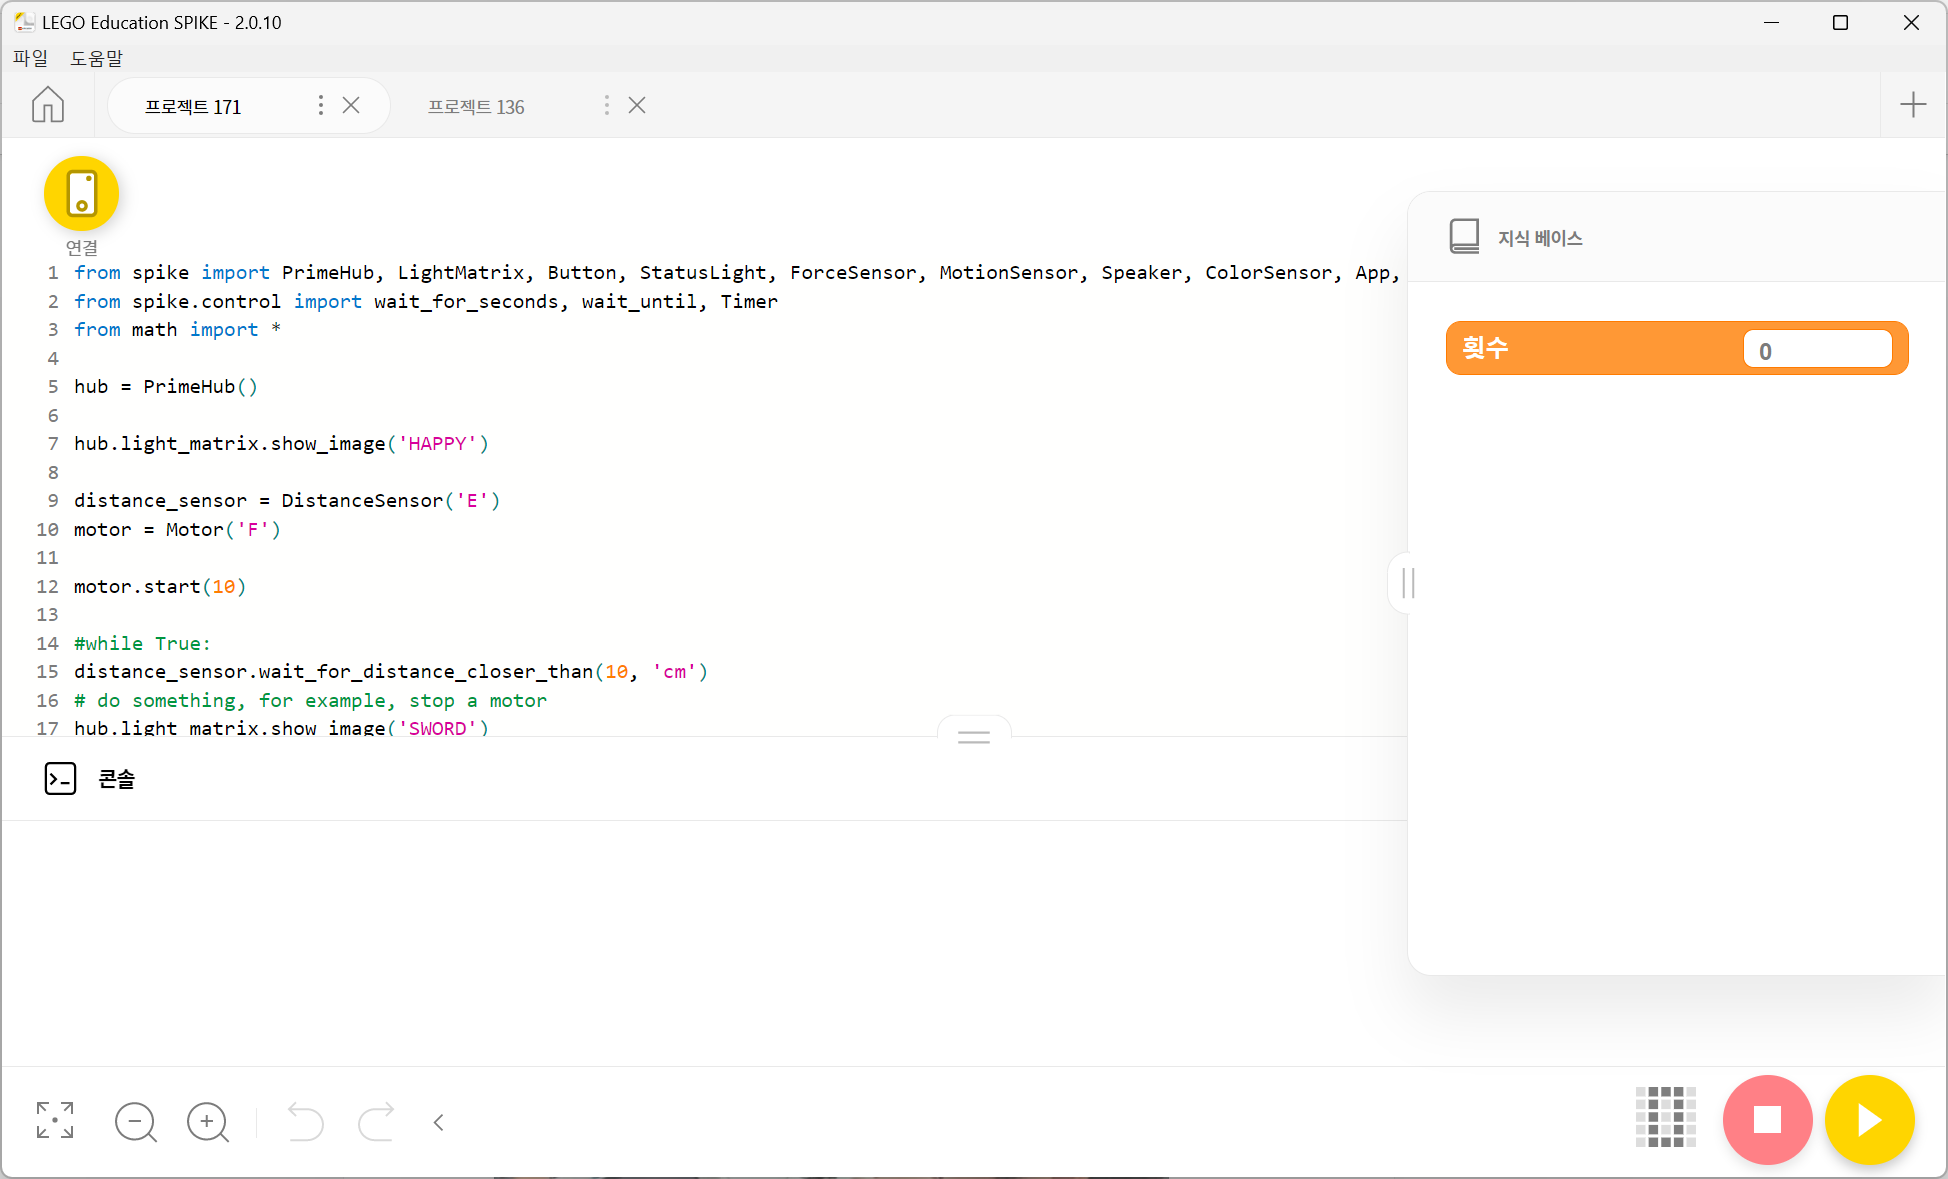Close the 프로젝트 171 tab
This screenshot has width=1948, height=1179.
(351, 105)
